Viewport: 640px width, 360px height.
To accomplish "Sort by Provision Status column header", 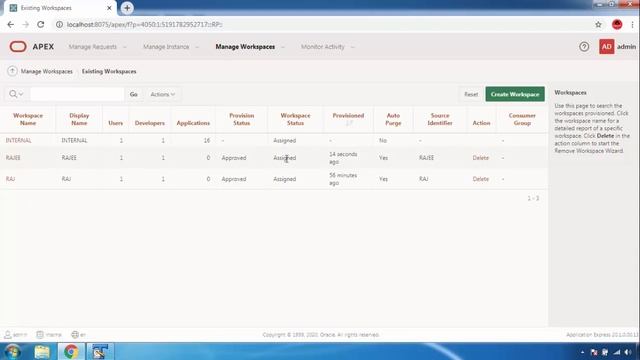I will 242,119.
